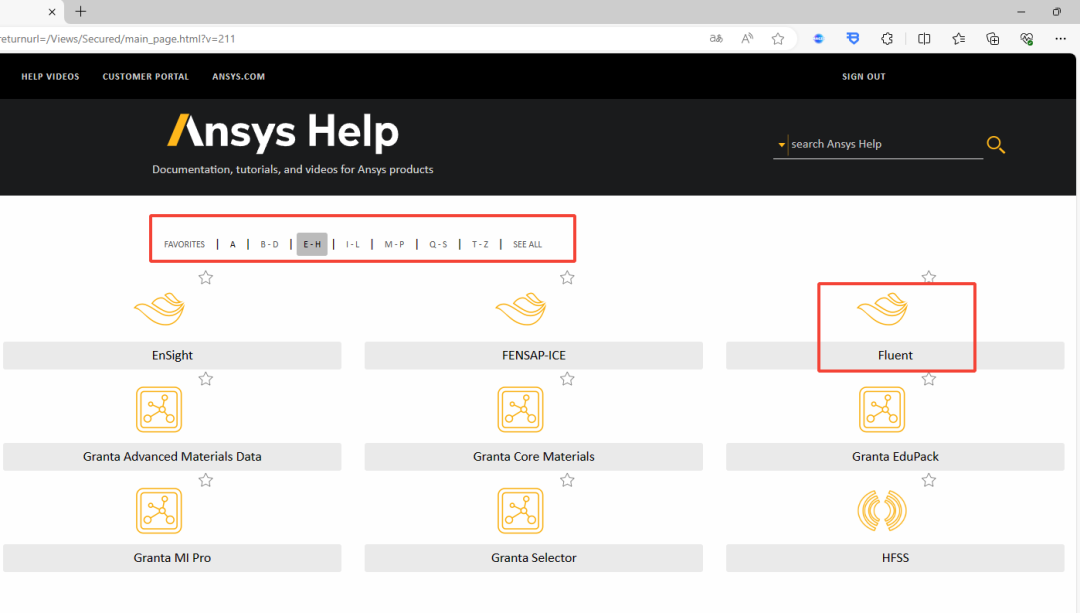Select the E - H filter tab
This screenshot has height=613, width=1080.
pyautogui.click(x=312, y=245)
